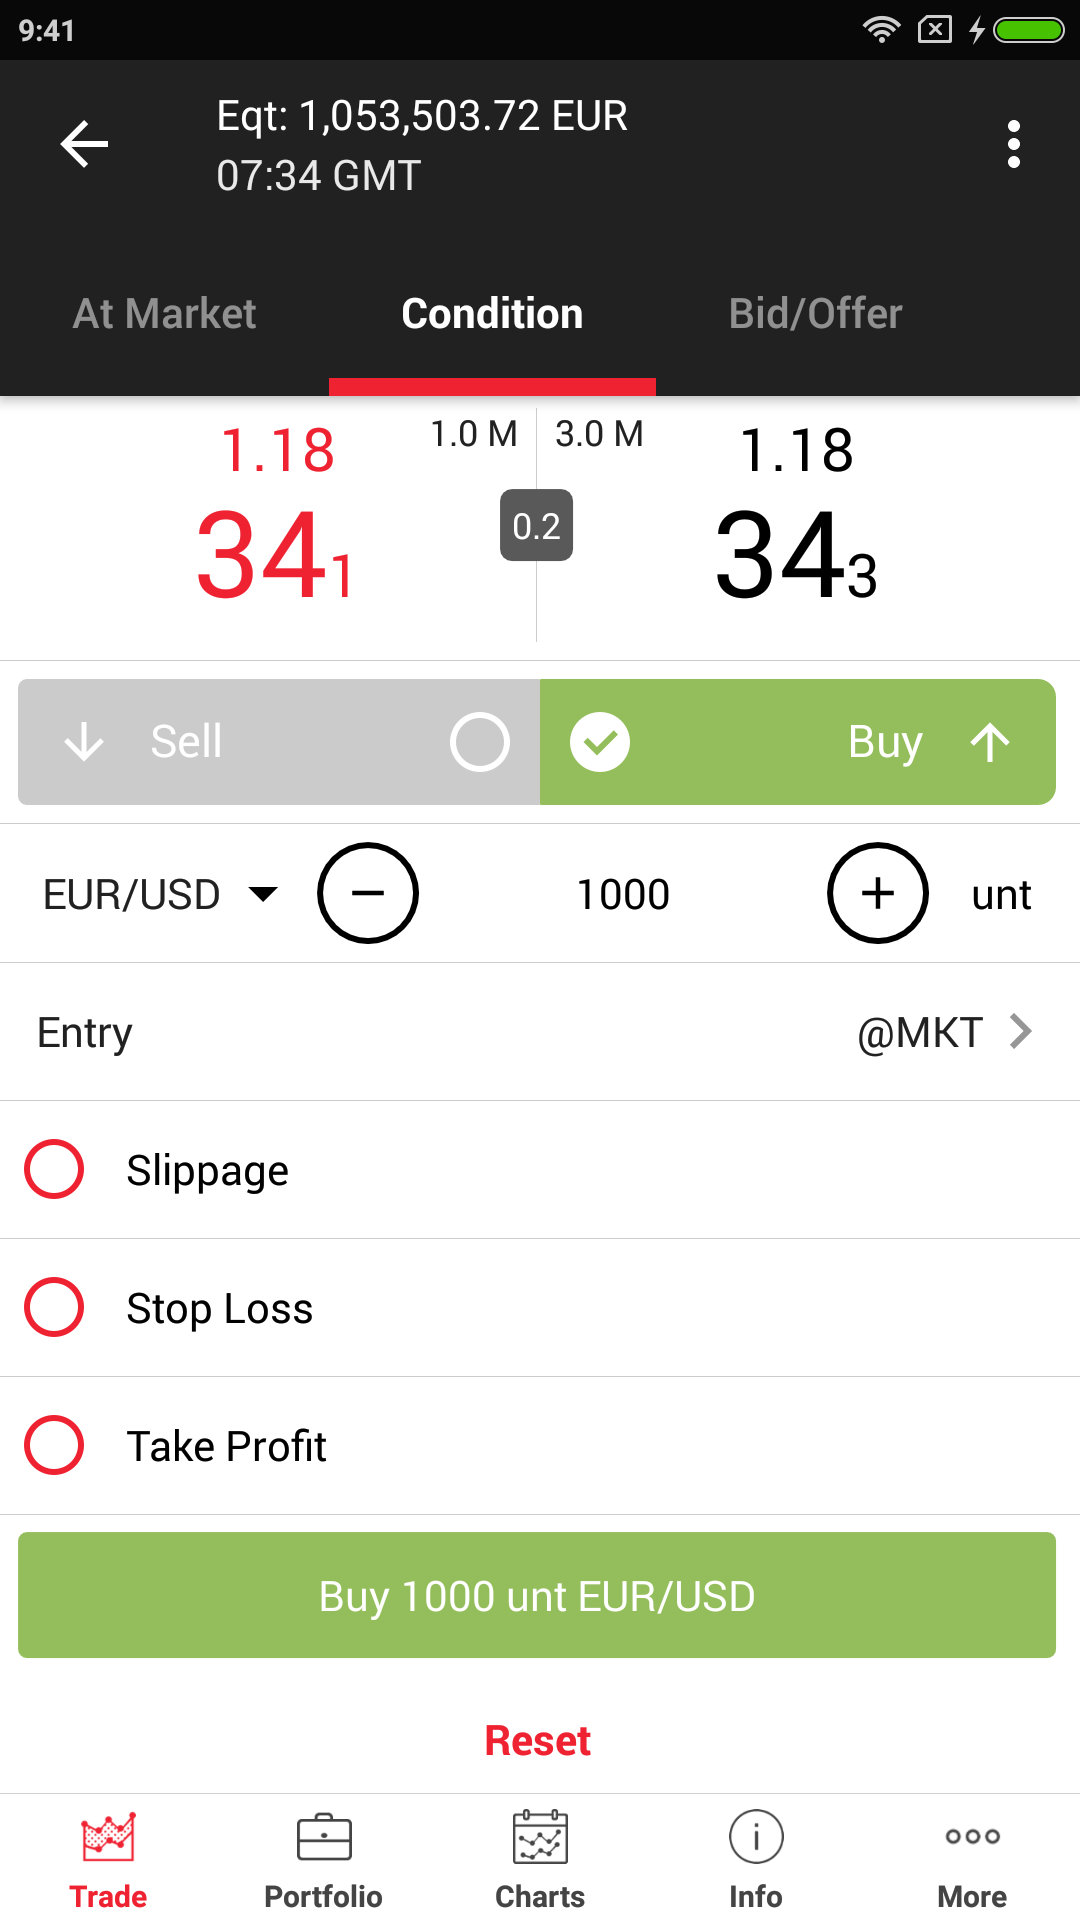The height and width of the screenshot is (1920, 1080).
Task: Open the Charts calendar icon
Action: pyautogui.click(x=540, y=1838)
